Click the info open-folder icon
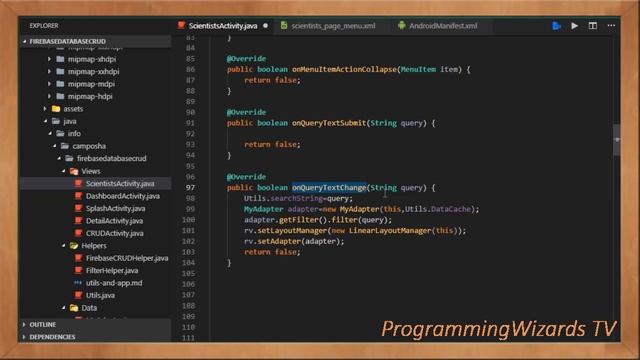 (60, 133)
